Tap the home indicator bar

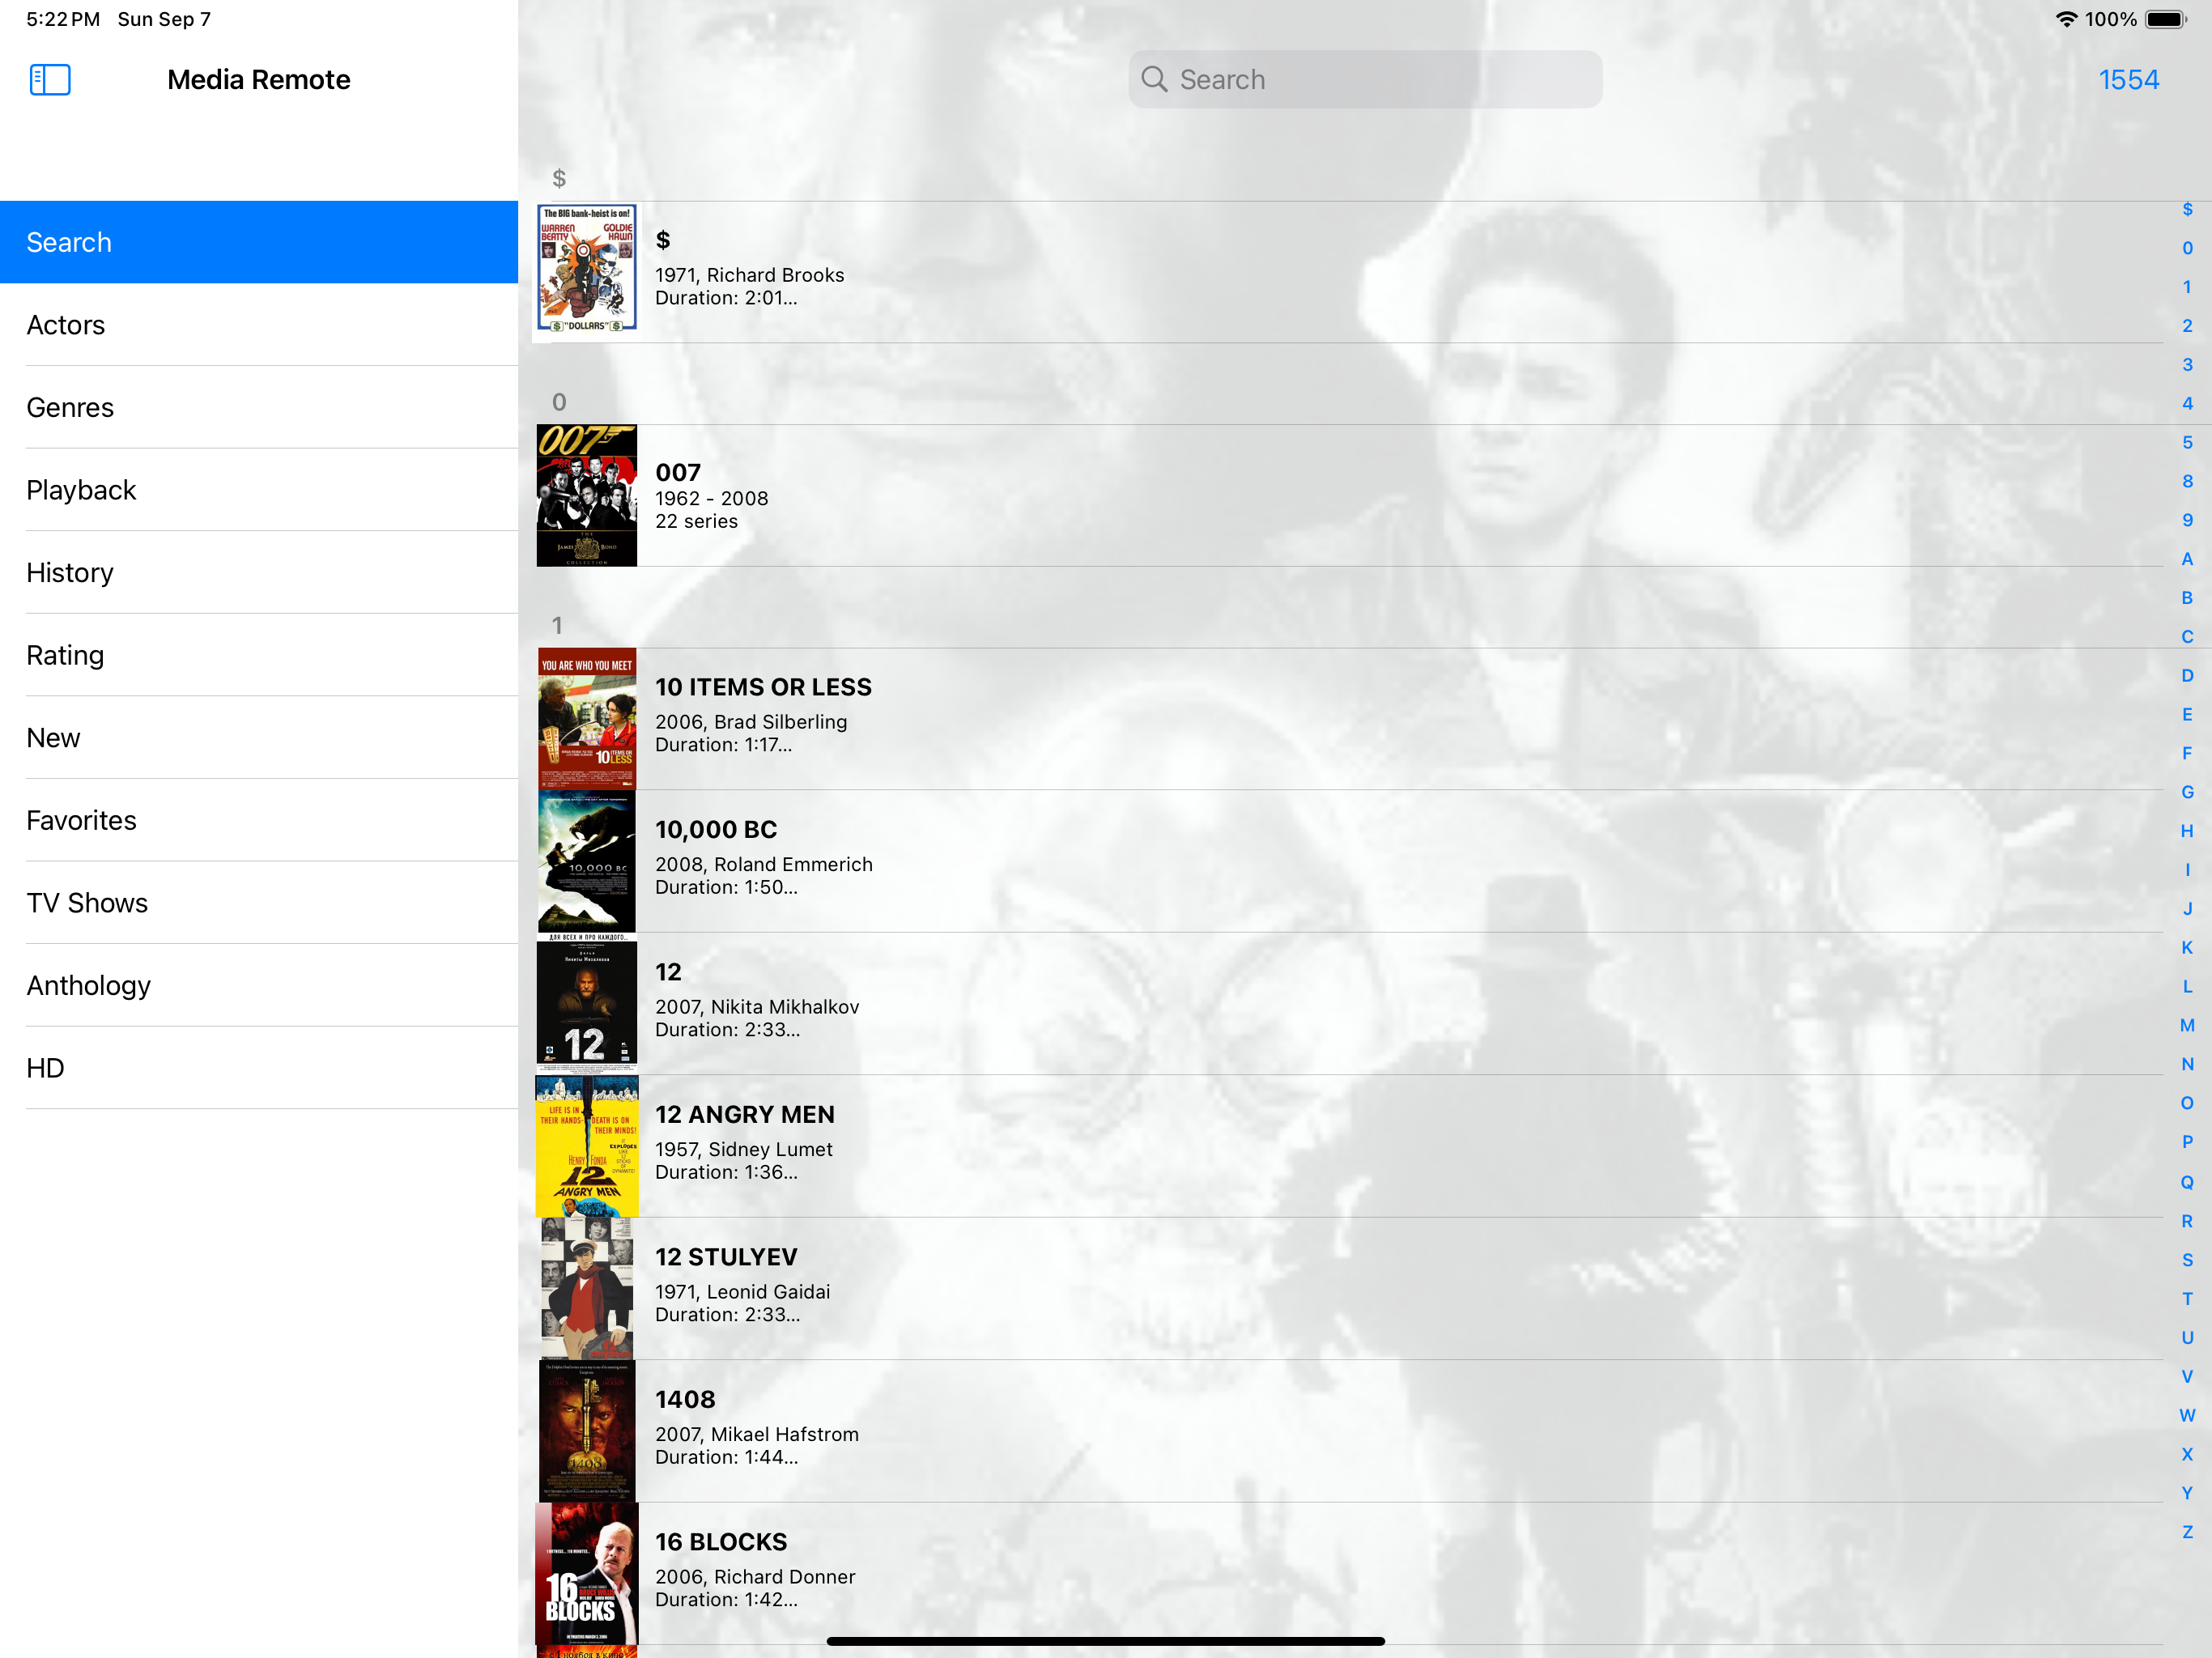(x=1106, y=1641)
